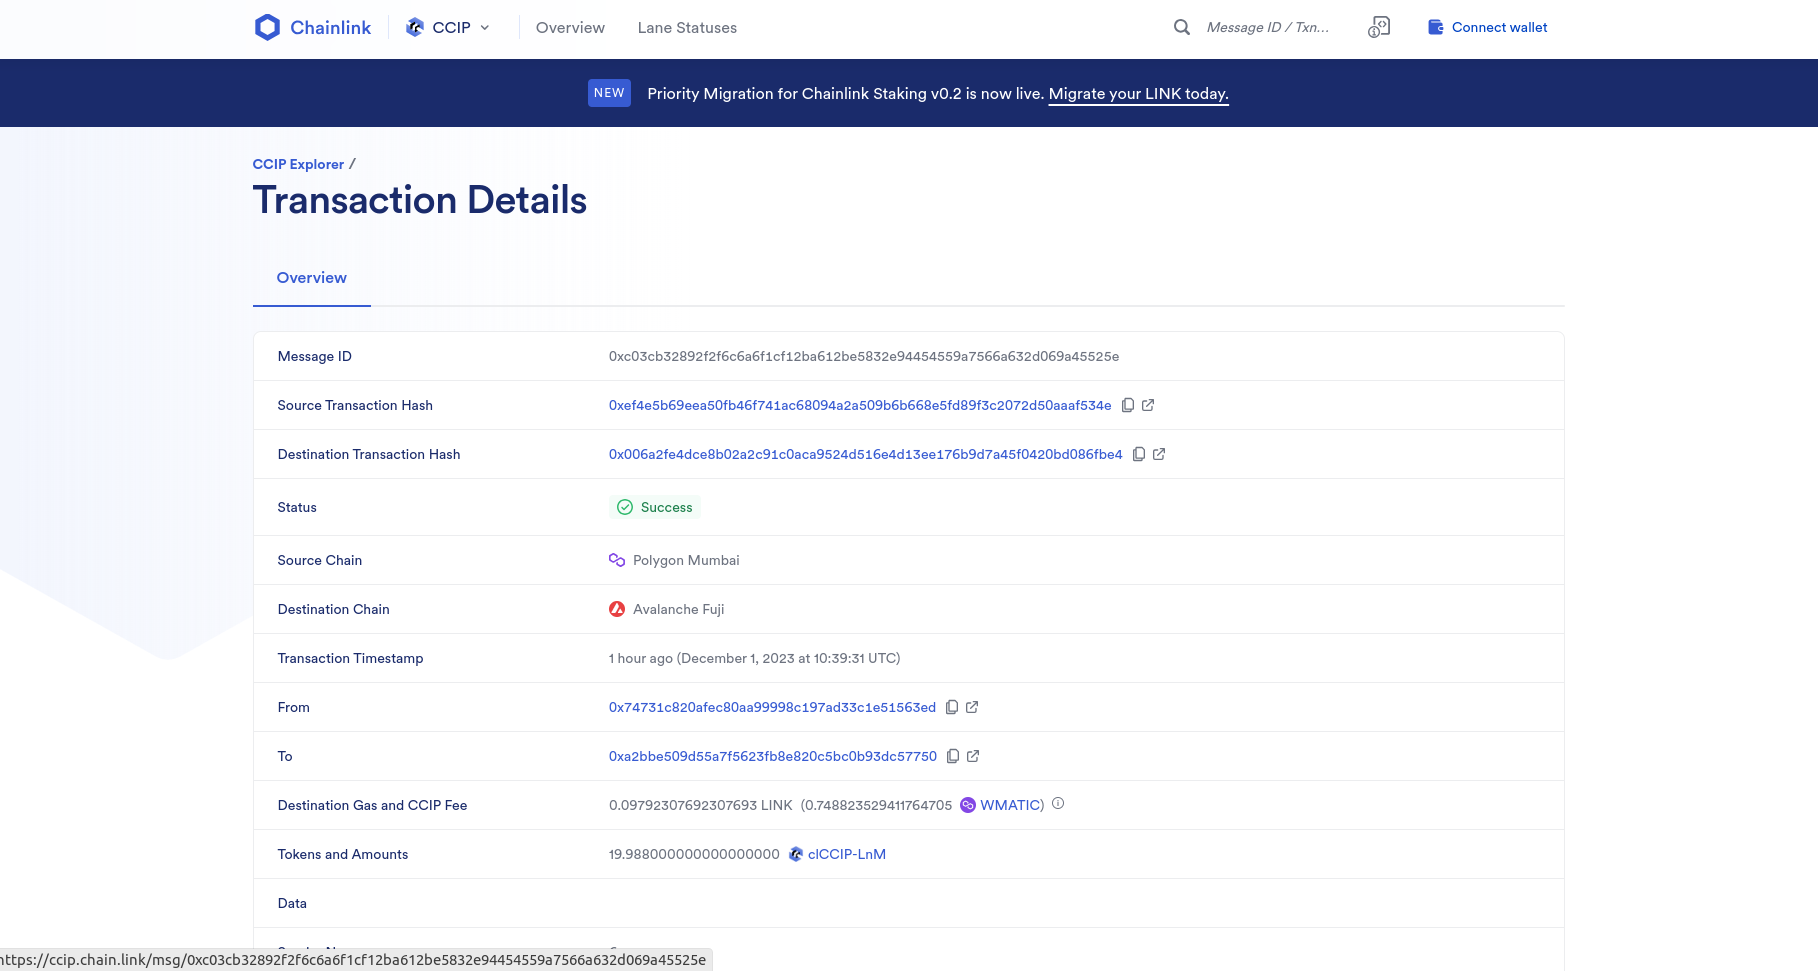Open the clCCIP-LnM token link
1818x971 pixels.
pyautogui.click(x=847, y=854)
